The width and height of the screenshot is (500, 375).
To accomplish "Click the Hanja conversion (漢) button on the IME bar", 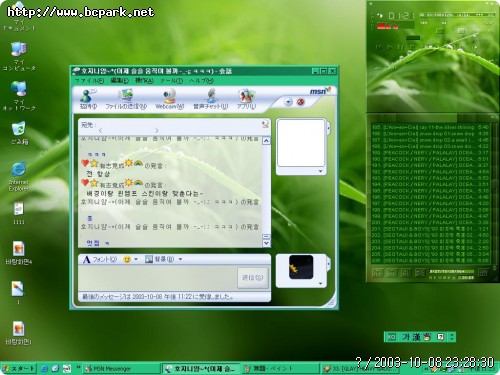I will (x=416, y=337).
